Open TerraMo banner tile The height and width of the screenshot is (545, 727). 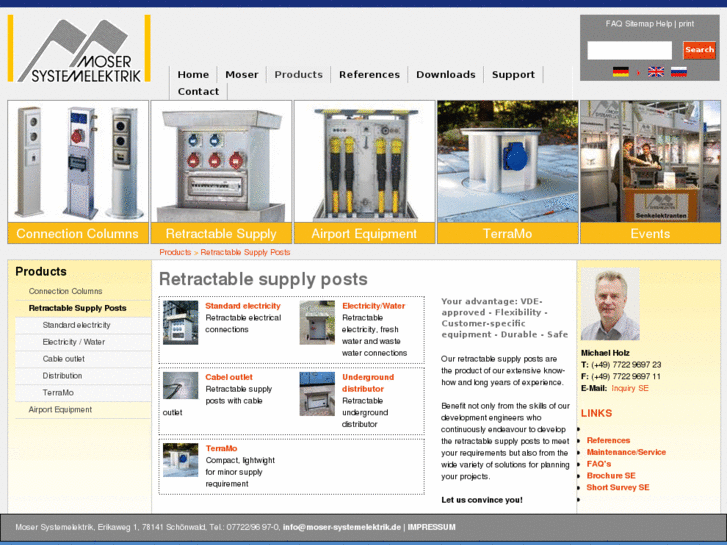coord(508,172)
